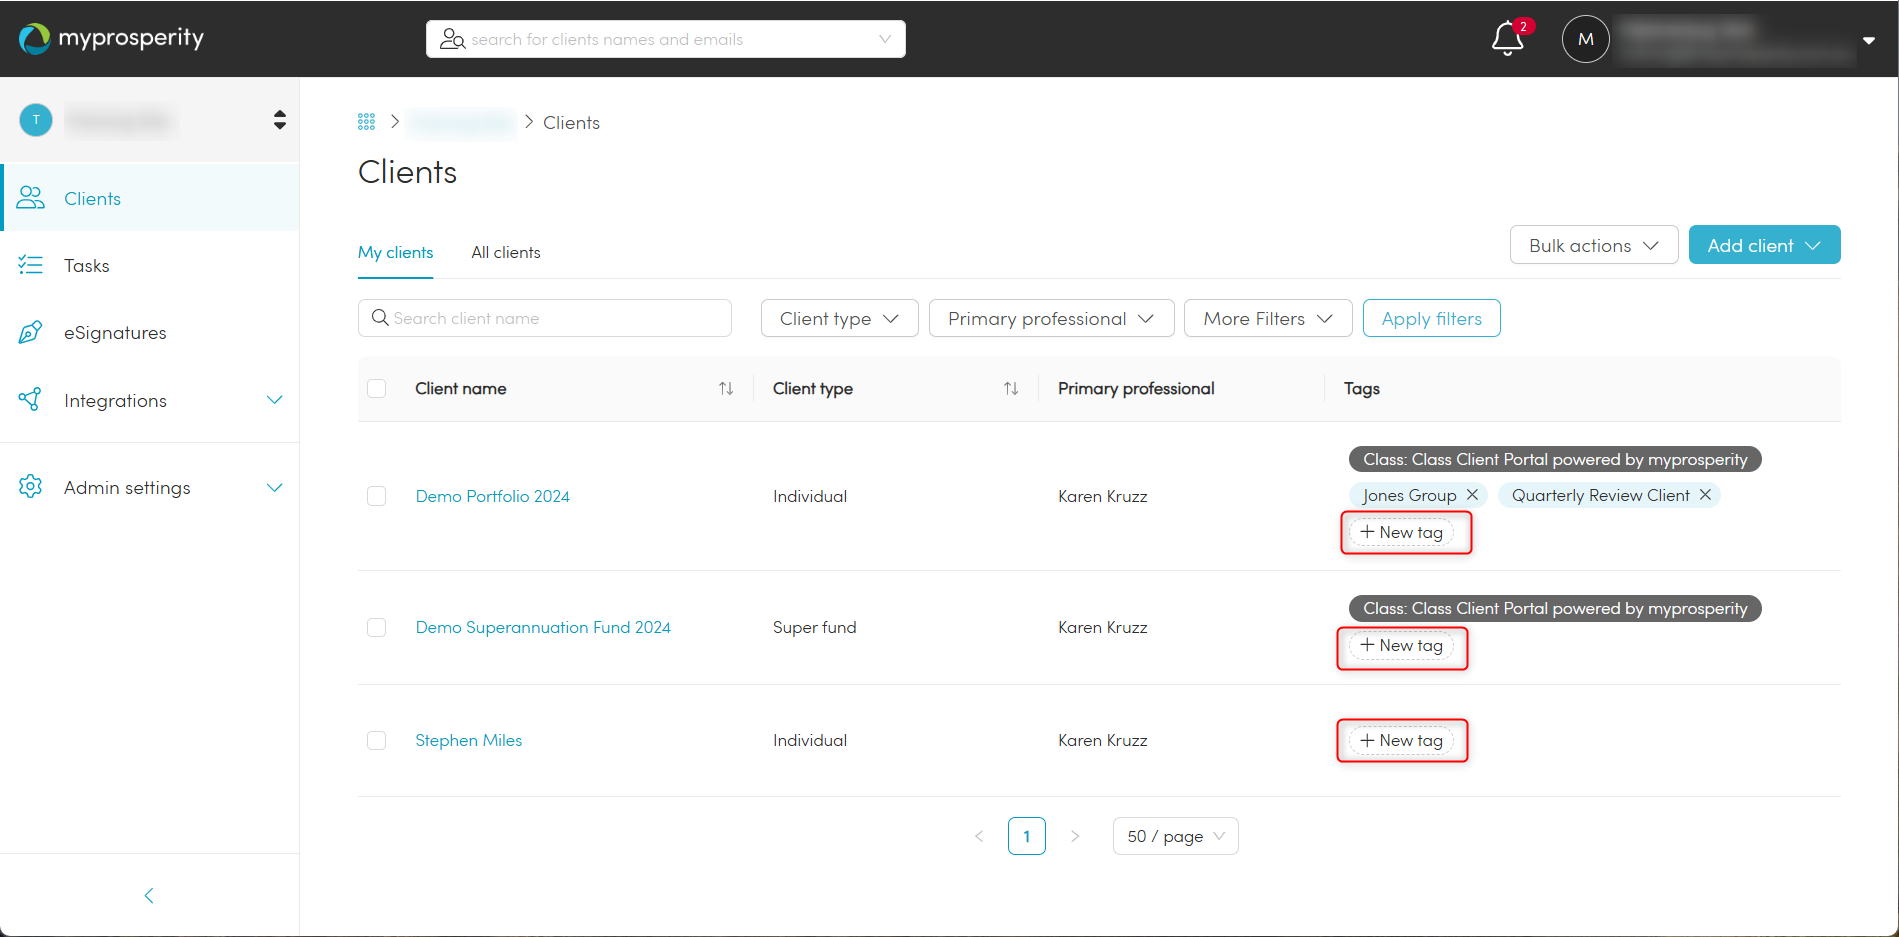
Task: Open the 50 / page size dropdown
Action: point(1176,836)
